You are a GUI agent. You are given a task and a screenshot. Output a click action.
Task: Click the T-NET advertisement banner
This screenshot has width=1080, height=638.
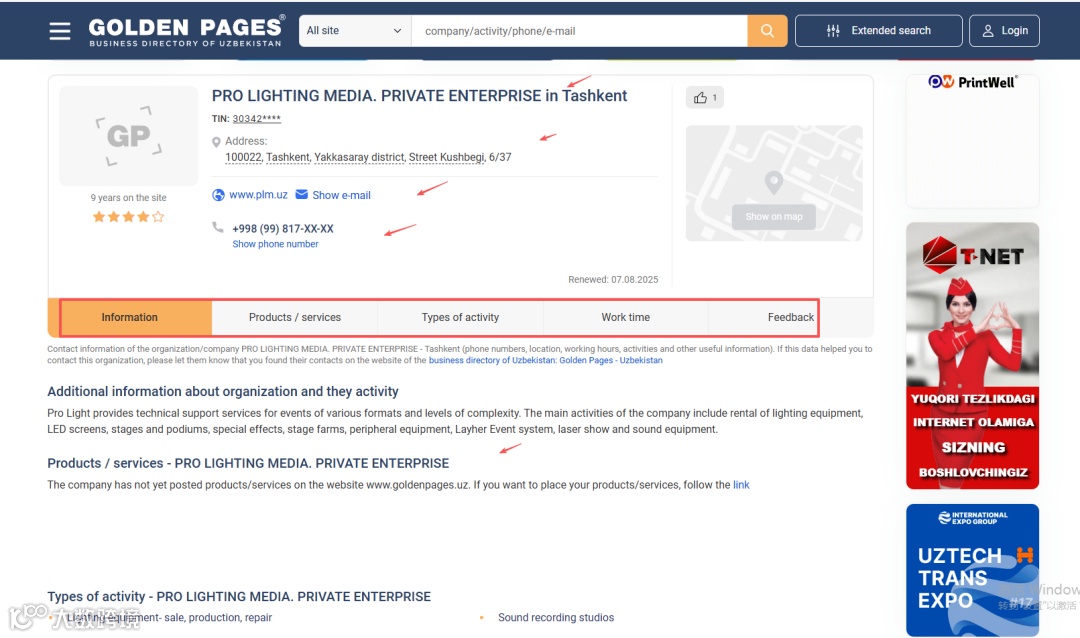coord(972,356)
